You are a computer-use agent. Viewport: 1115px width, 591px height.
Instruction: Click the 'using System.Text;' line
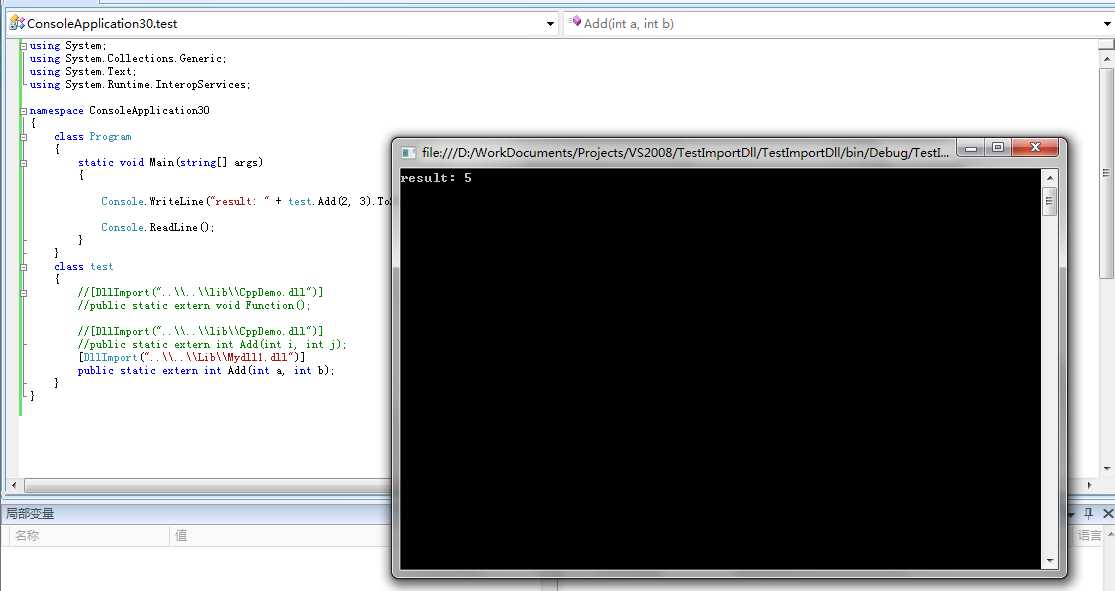(x=83, y=71)
